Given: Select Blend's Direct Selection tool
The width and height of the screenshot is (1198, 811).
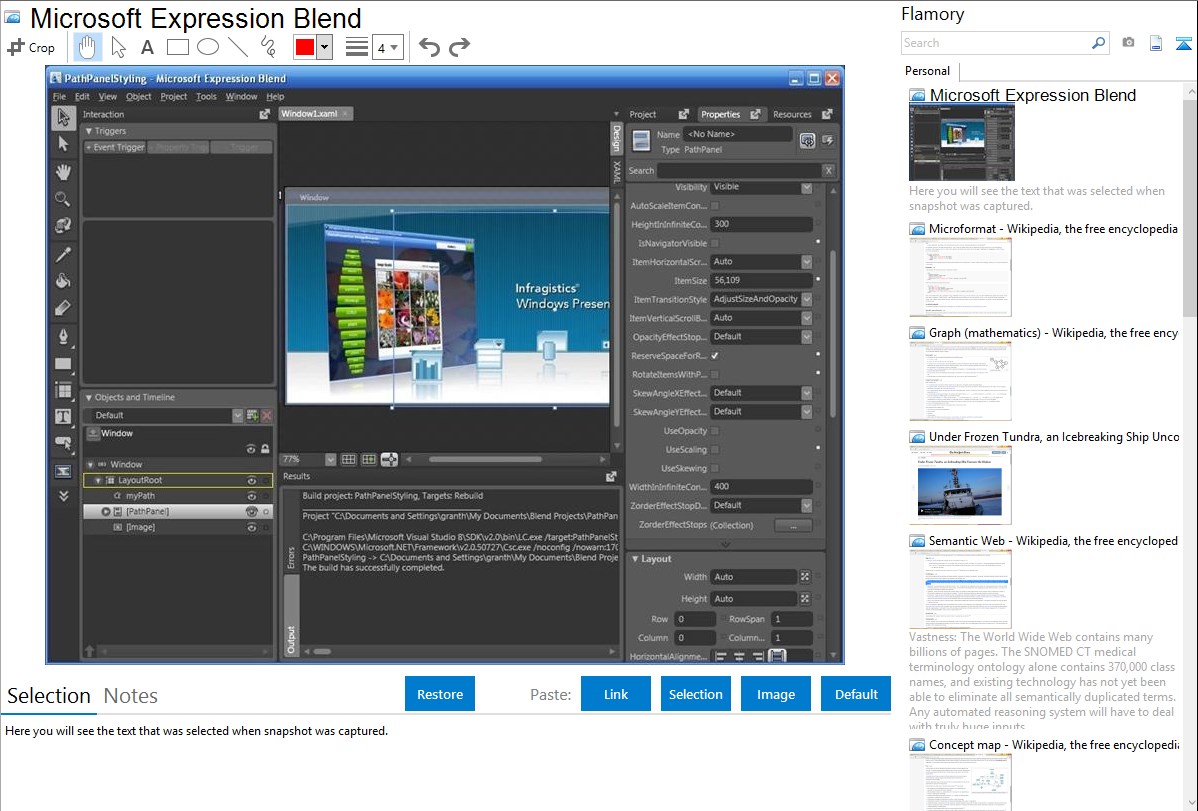Looking at the screenshot, I should (x=63, y=144).
